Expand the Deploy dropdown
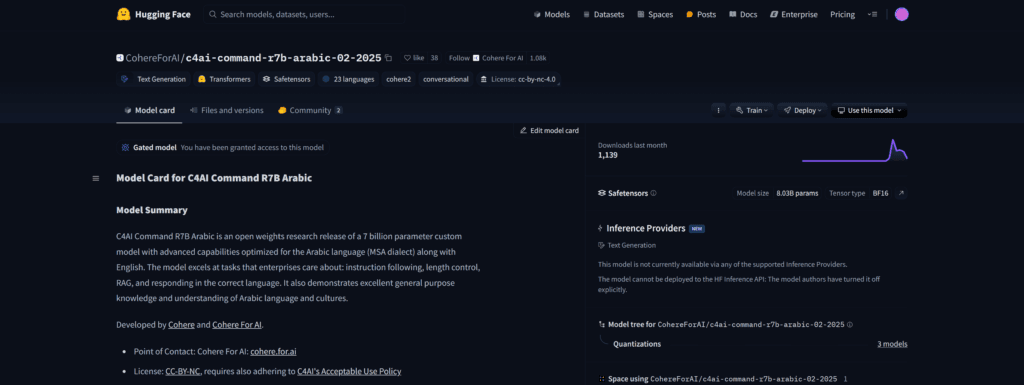 point(803,110)
